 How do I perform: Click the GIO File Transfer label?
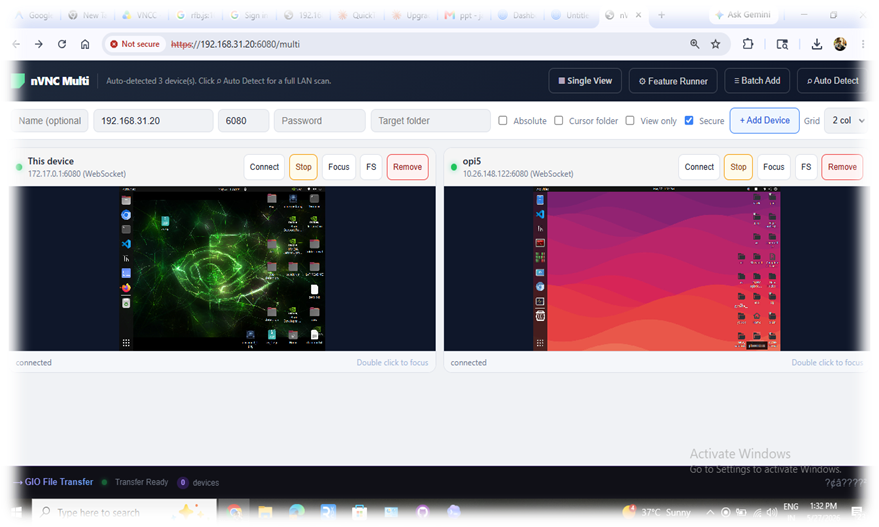click(x=59, y=482)
